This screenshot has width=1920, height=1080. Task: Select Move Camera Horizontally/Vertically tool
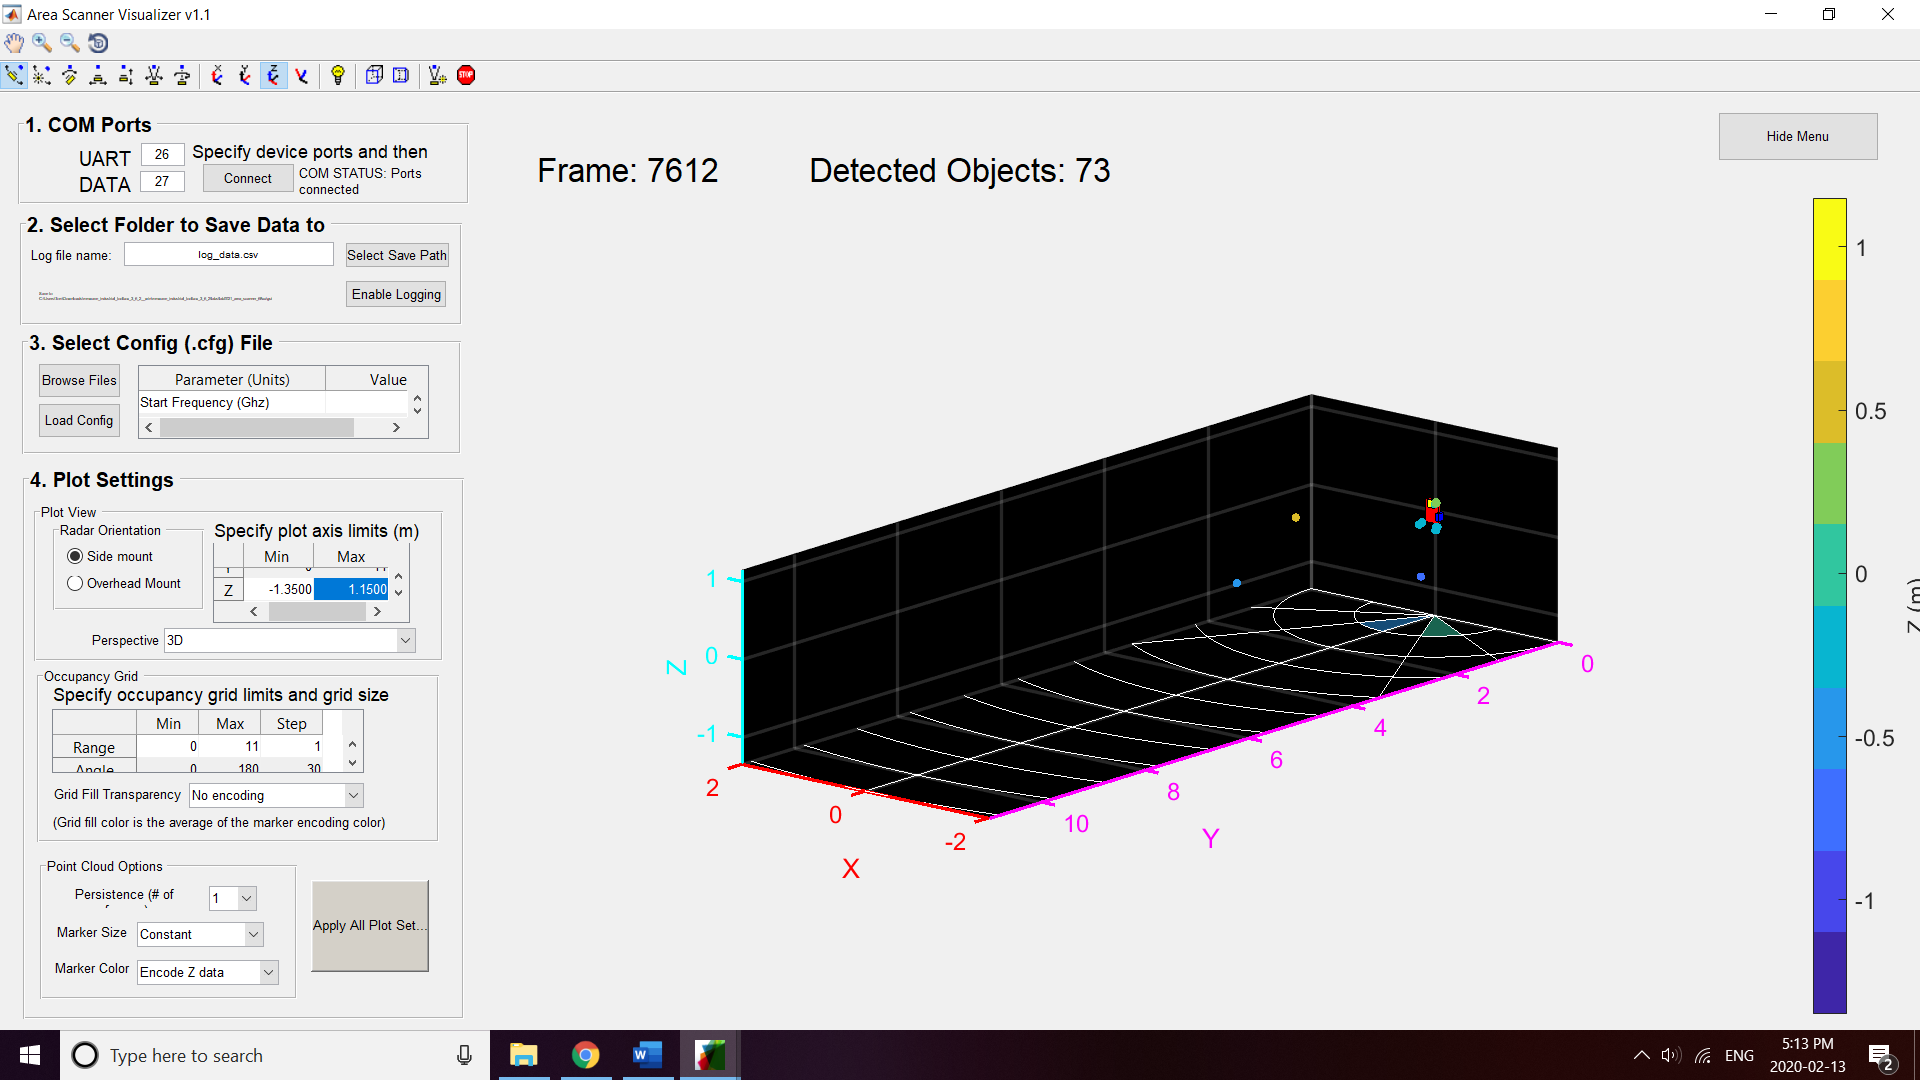98,76
